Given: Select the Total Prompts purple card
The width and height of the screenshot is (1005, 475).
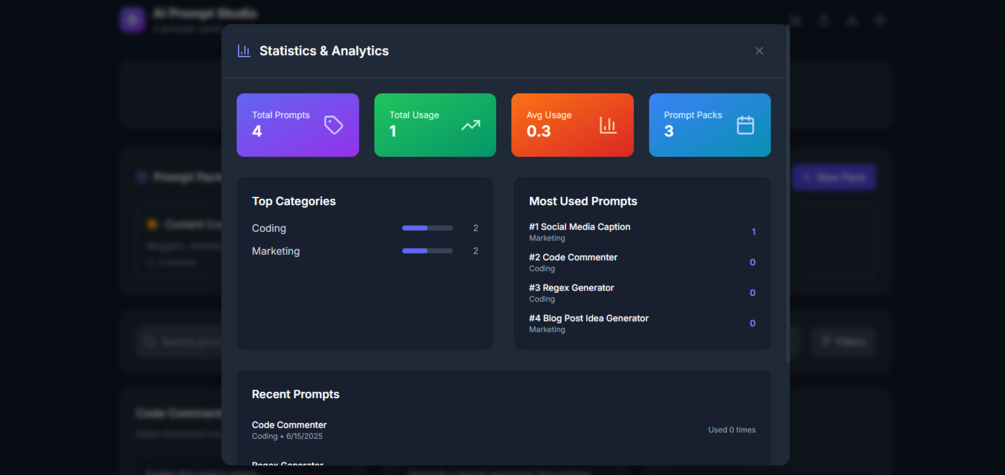Looking at the screenshot, I should (x=297, y=125).
